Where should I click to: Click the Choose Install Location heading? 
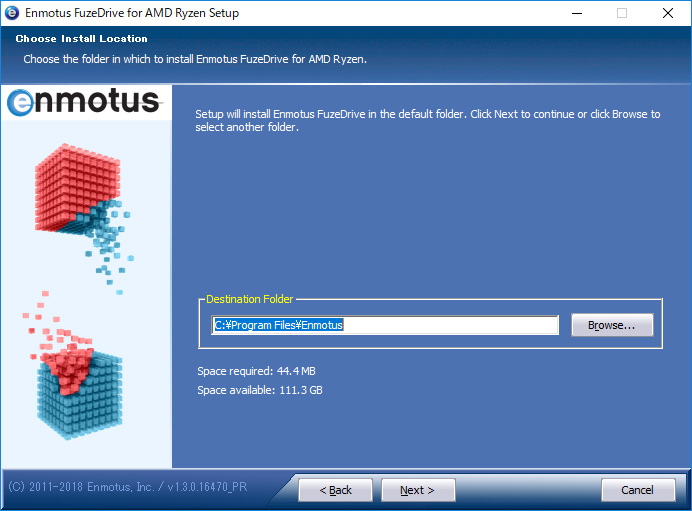pos(81,39)
